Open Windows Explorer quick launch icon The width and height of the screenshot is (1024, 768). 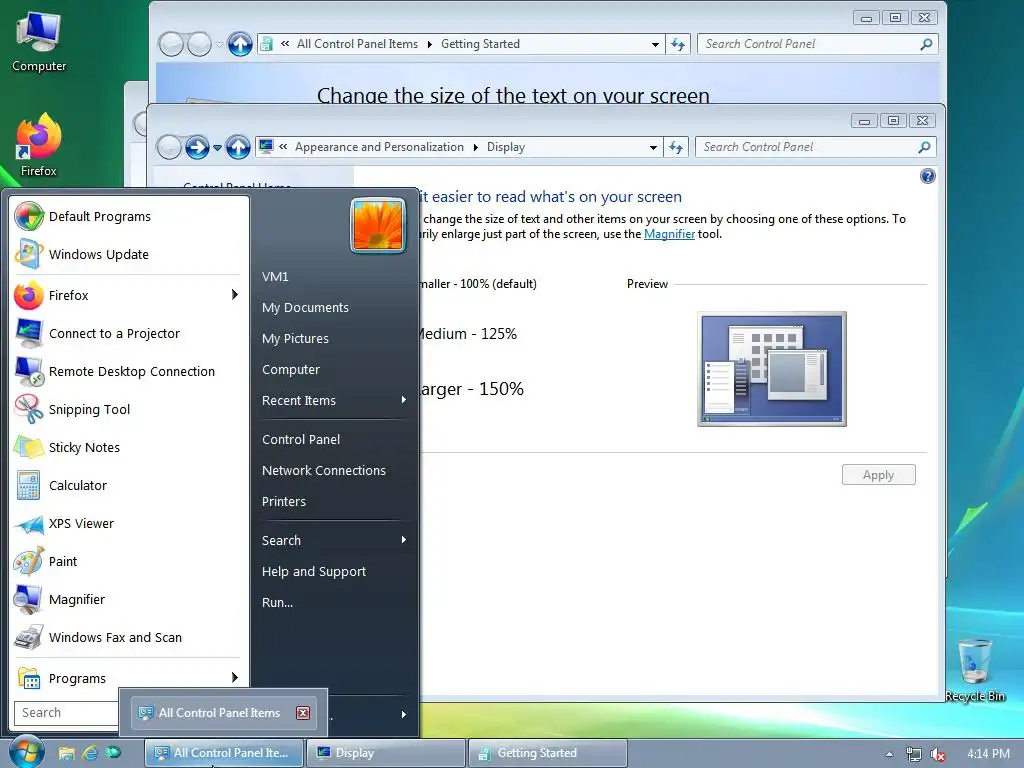coord(66,753)
